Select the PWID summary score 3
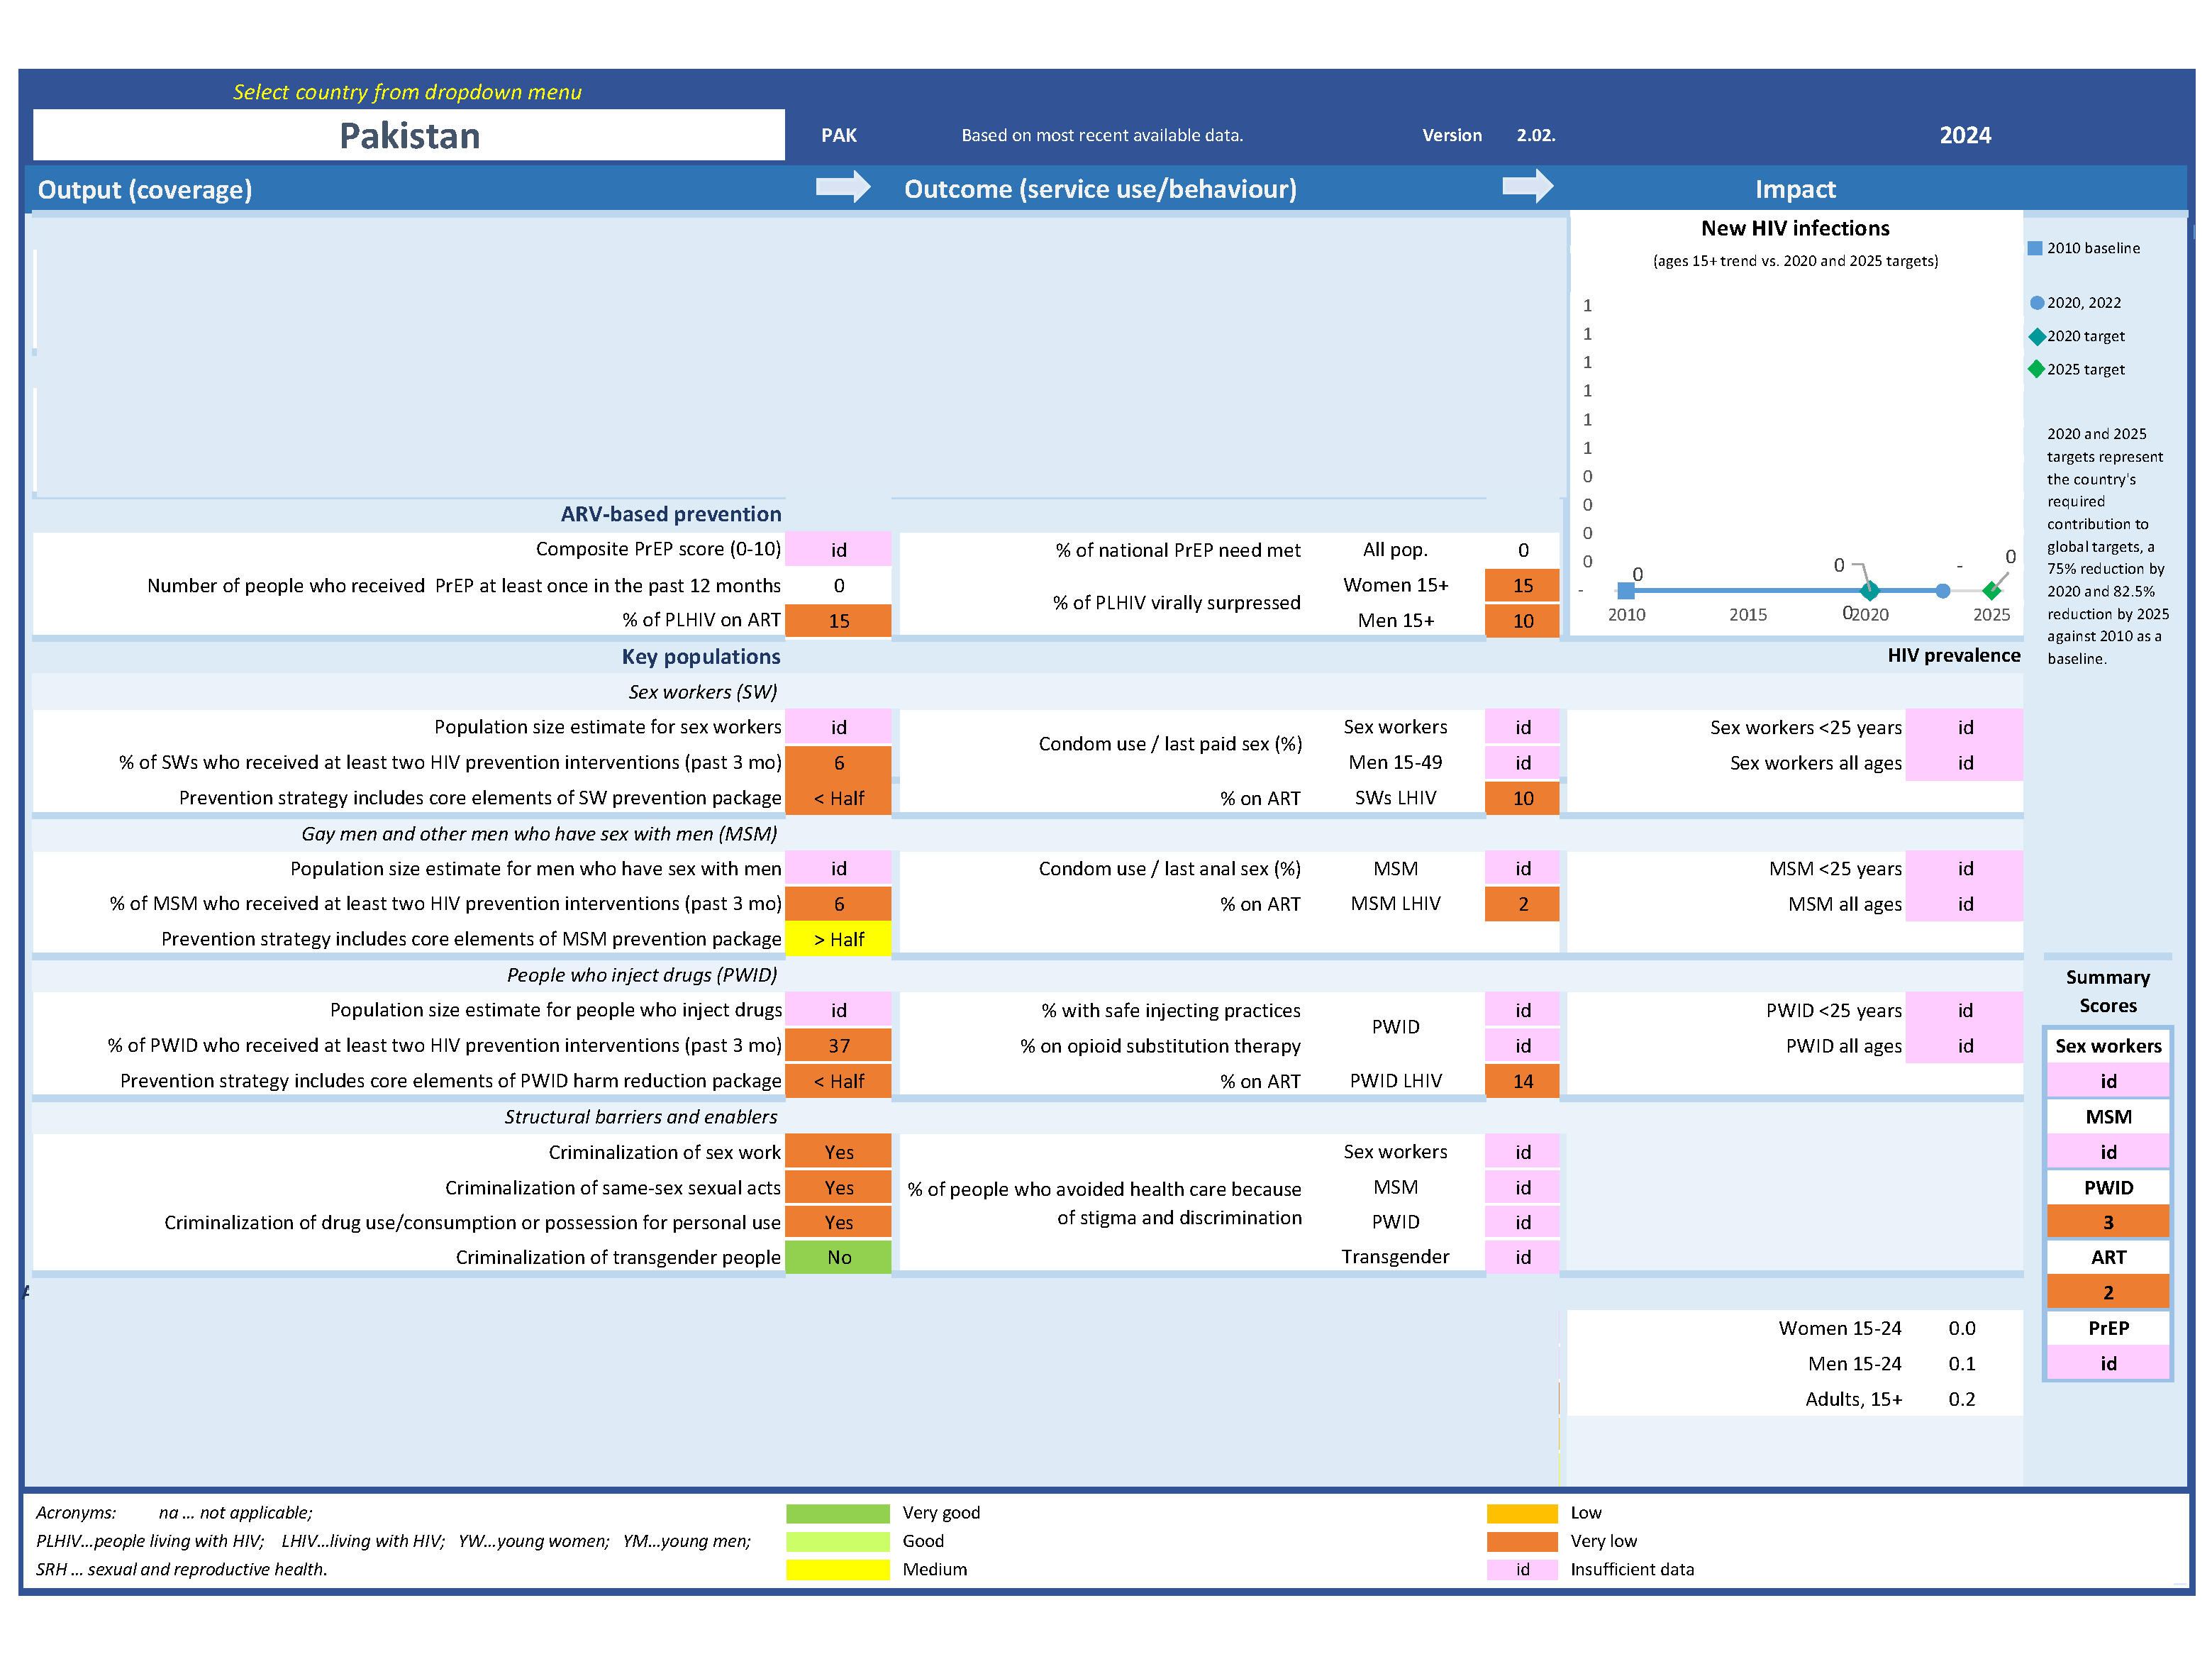Image resolution: width=2212 pixels, height=1659 pixels. point(2108,1222)
